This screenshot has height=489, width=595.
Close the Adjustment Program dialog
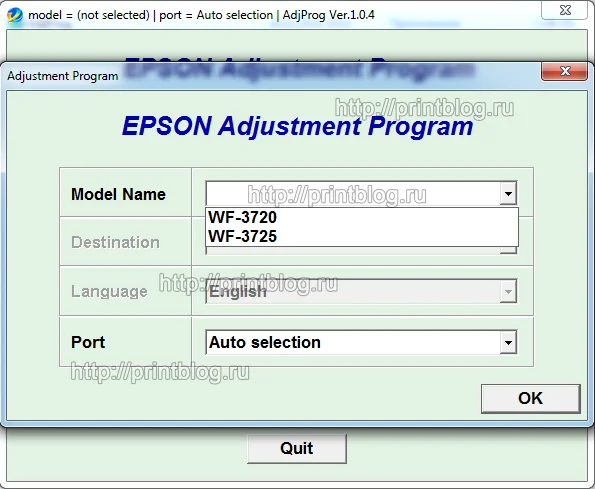pos(565,71)
